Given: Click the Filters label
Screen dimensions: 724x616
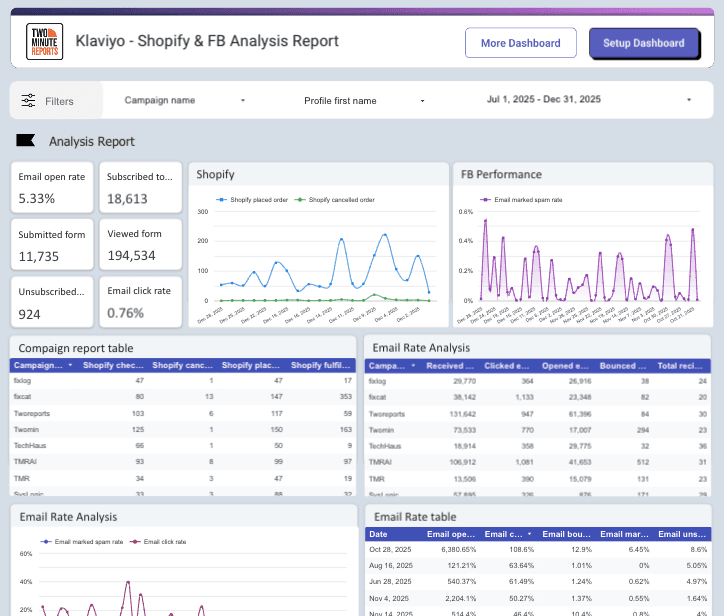Looking at the screenshot, I should click(59, 101).
